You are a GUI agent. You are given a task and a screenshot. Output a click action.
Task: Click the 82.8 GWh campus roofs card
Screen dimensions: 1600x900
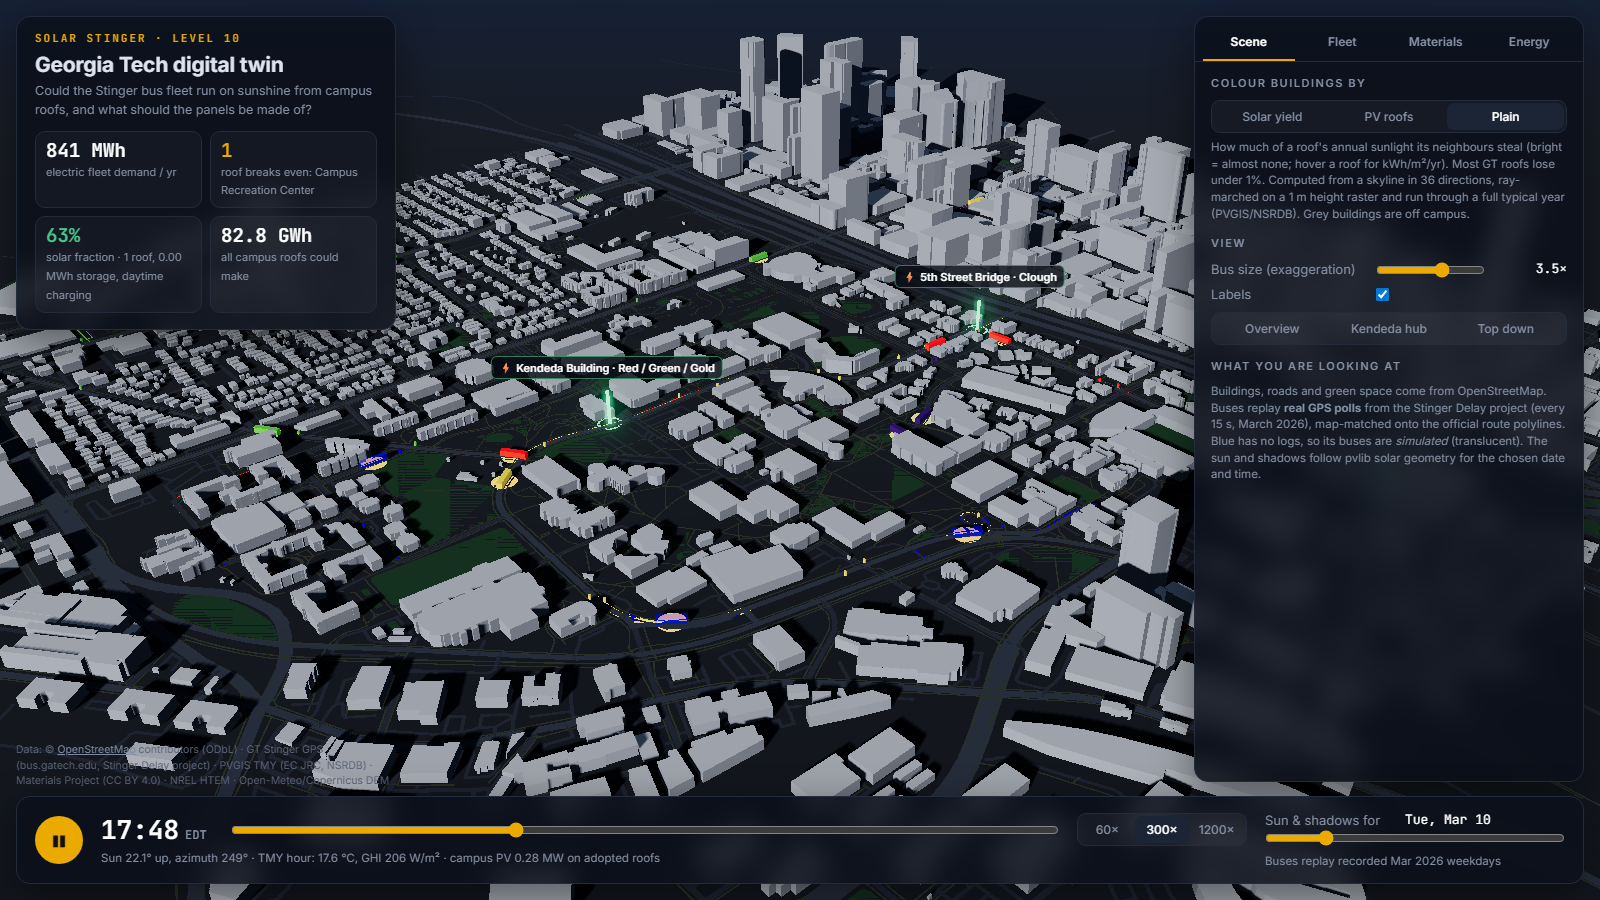[293, 264]
